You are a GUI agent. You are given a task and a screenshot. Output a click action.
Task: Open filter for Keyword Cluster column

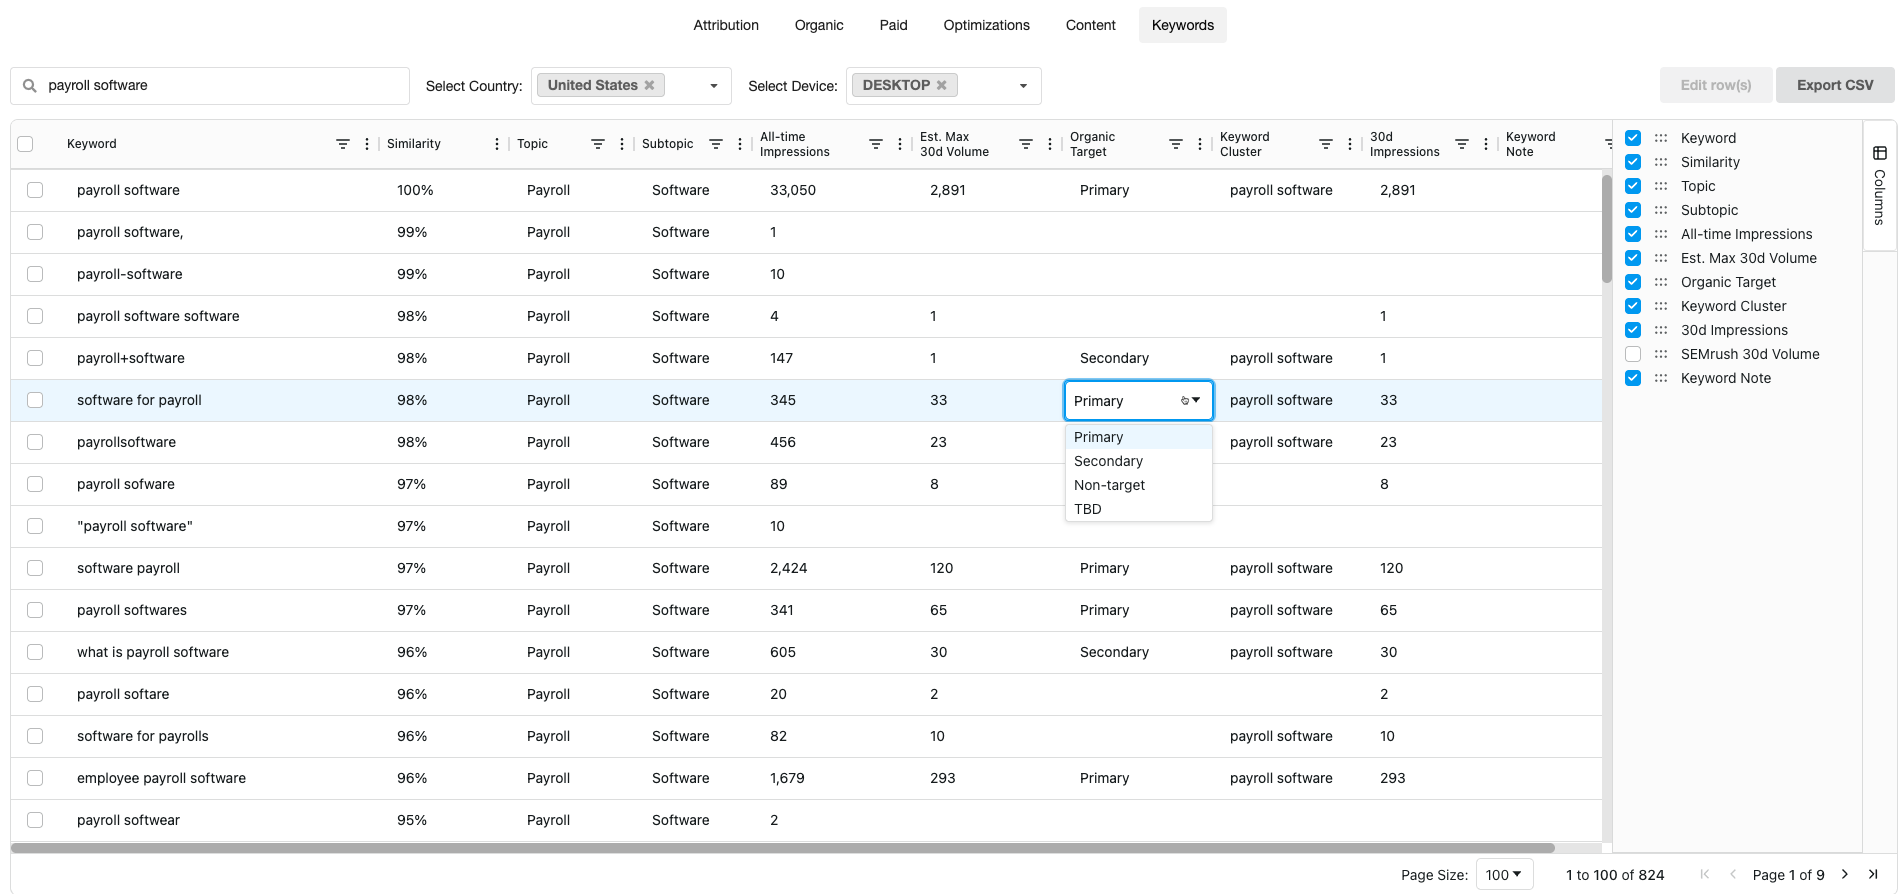pyautogui.click(x=1325, y=144)
